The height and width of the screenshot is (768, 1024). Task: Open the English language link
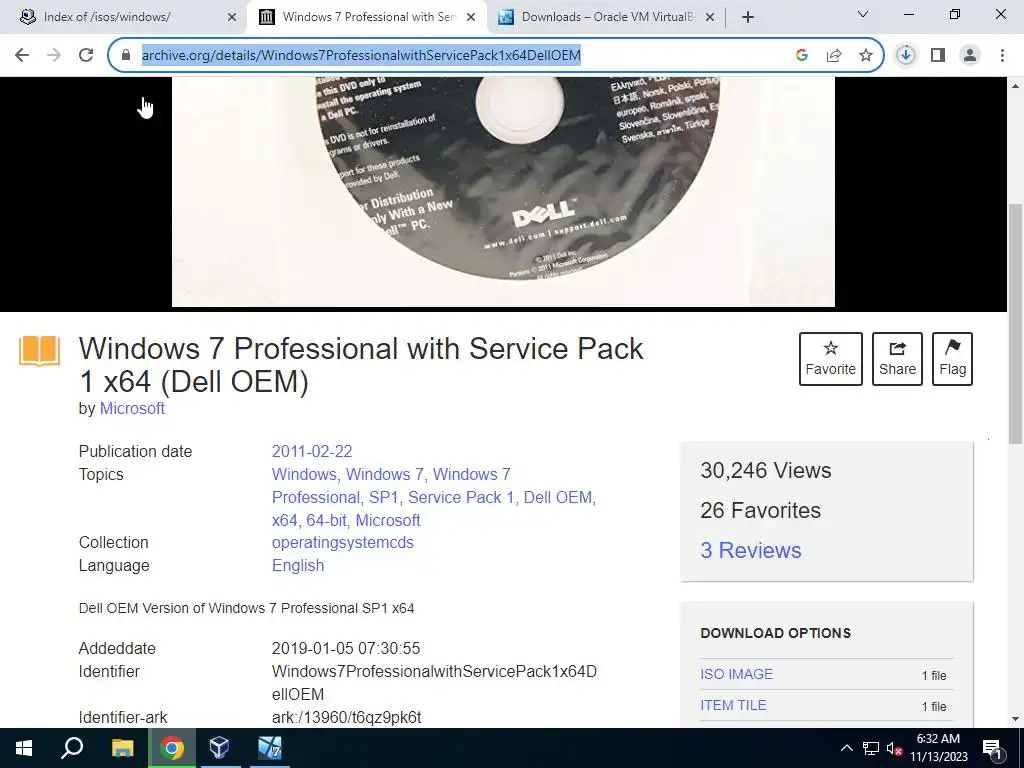[298, 565]
